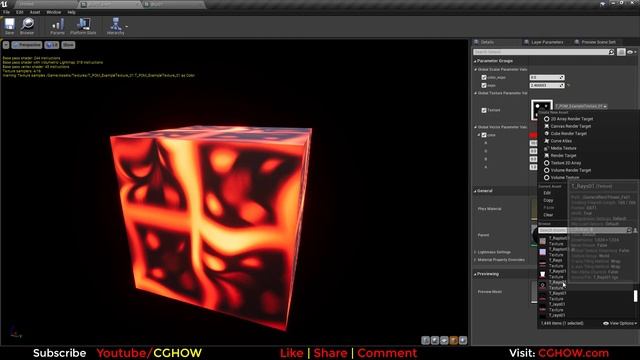Switch to the Preview Scene Settings tab
Image resolution: width=640 pixels, height=360 pixels.
[598, 42]
